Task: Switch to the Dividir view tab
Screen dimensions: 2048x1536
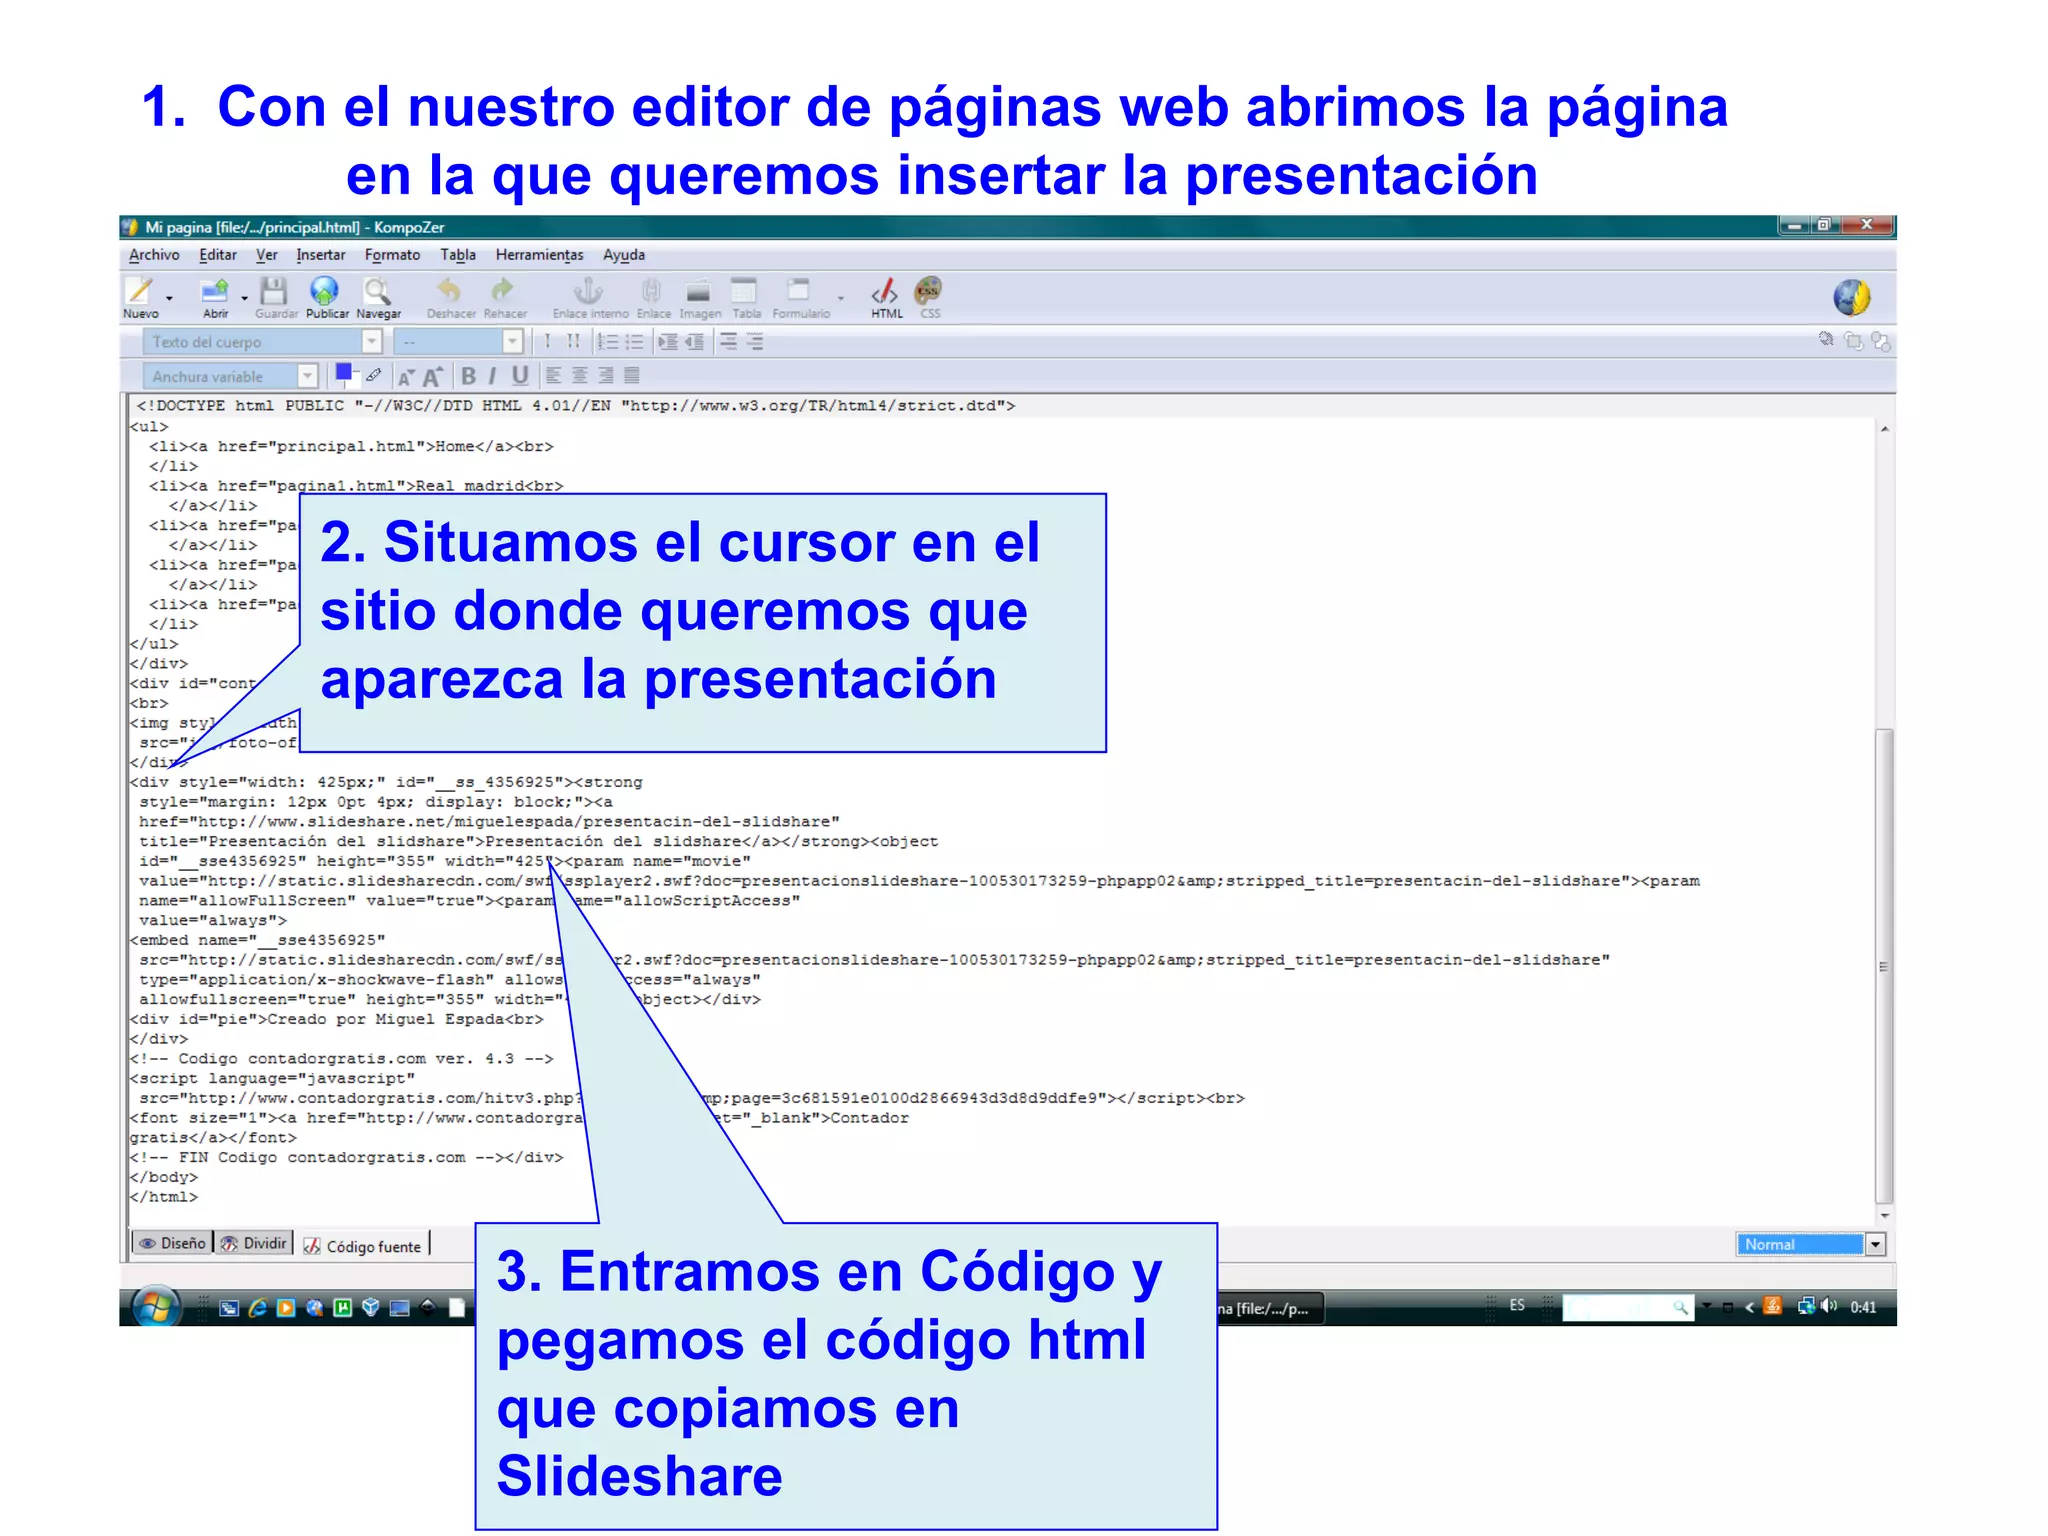Action: point(254,1244)
